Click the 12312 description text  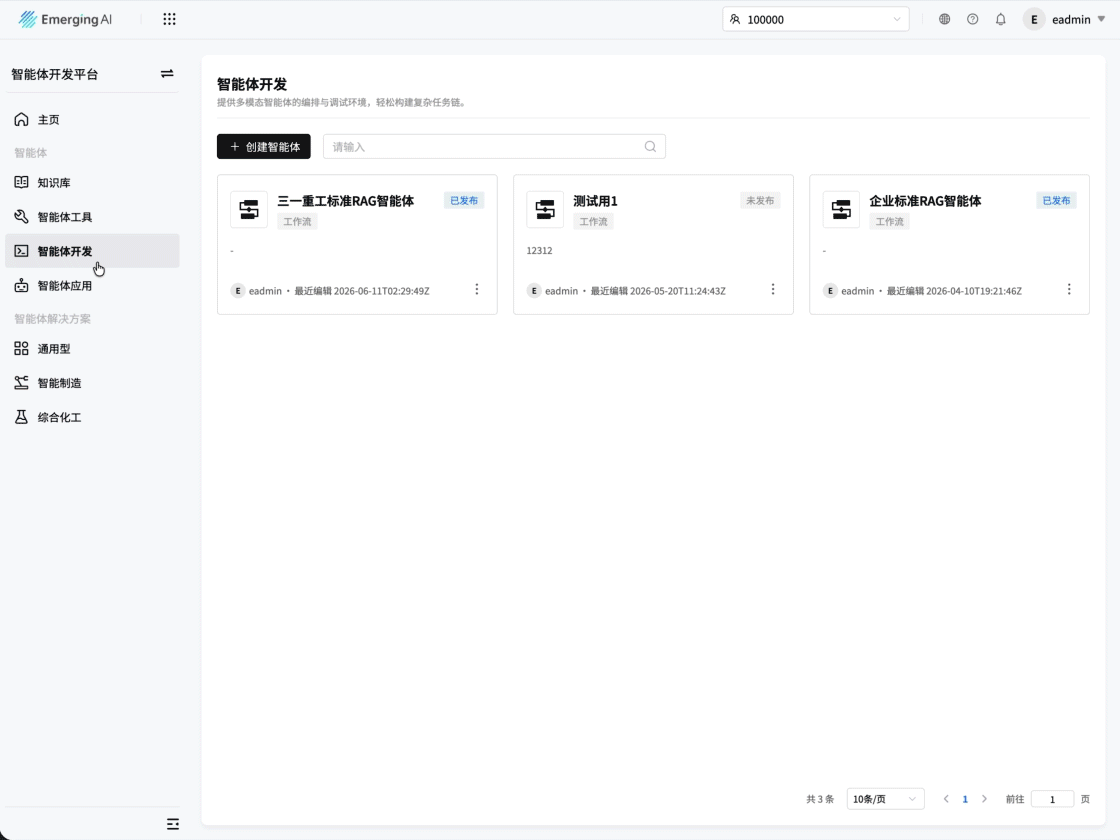click(x=539, y=250)
